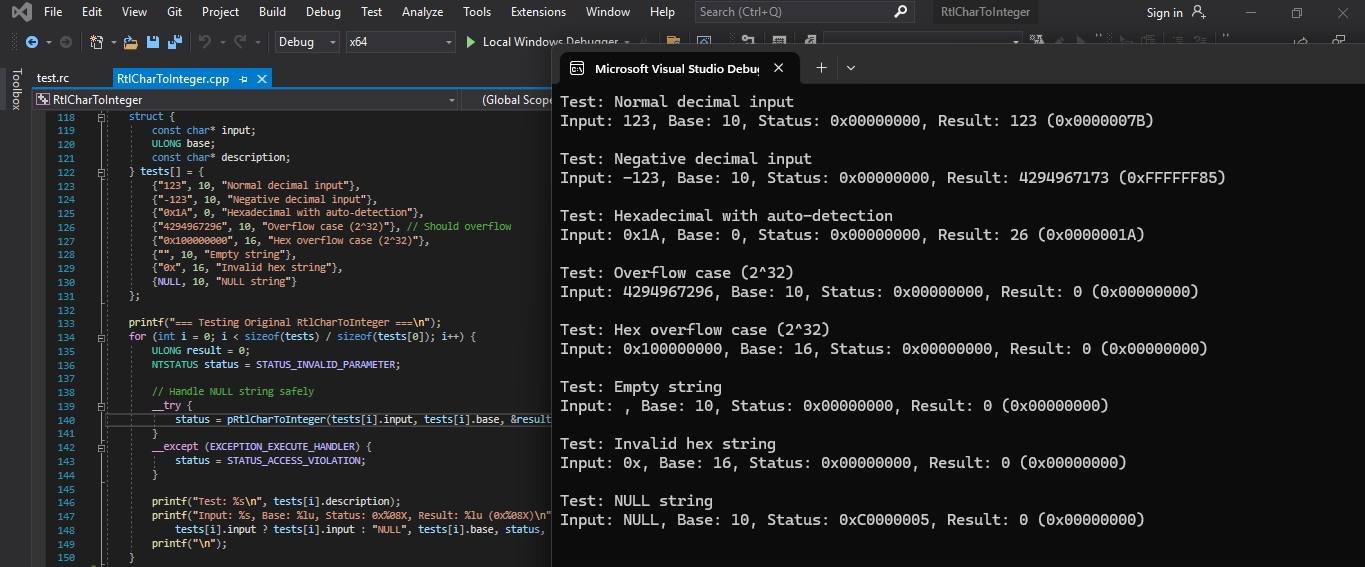Expand the RtlCharToInteger project scope dropdown
This screenshot has width=1365, height=567.
click(451, 100)
